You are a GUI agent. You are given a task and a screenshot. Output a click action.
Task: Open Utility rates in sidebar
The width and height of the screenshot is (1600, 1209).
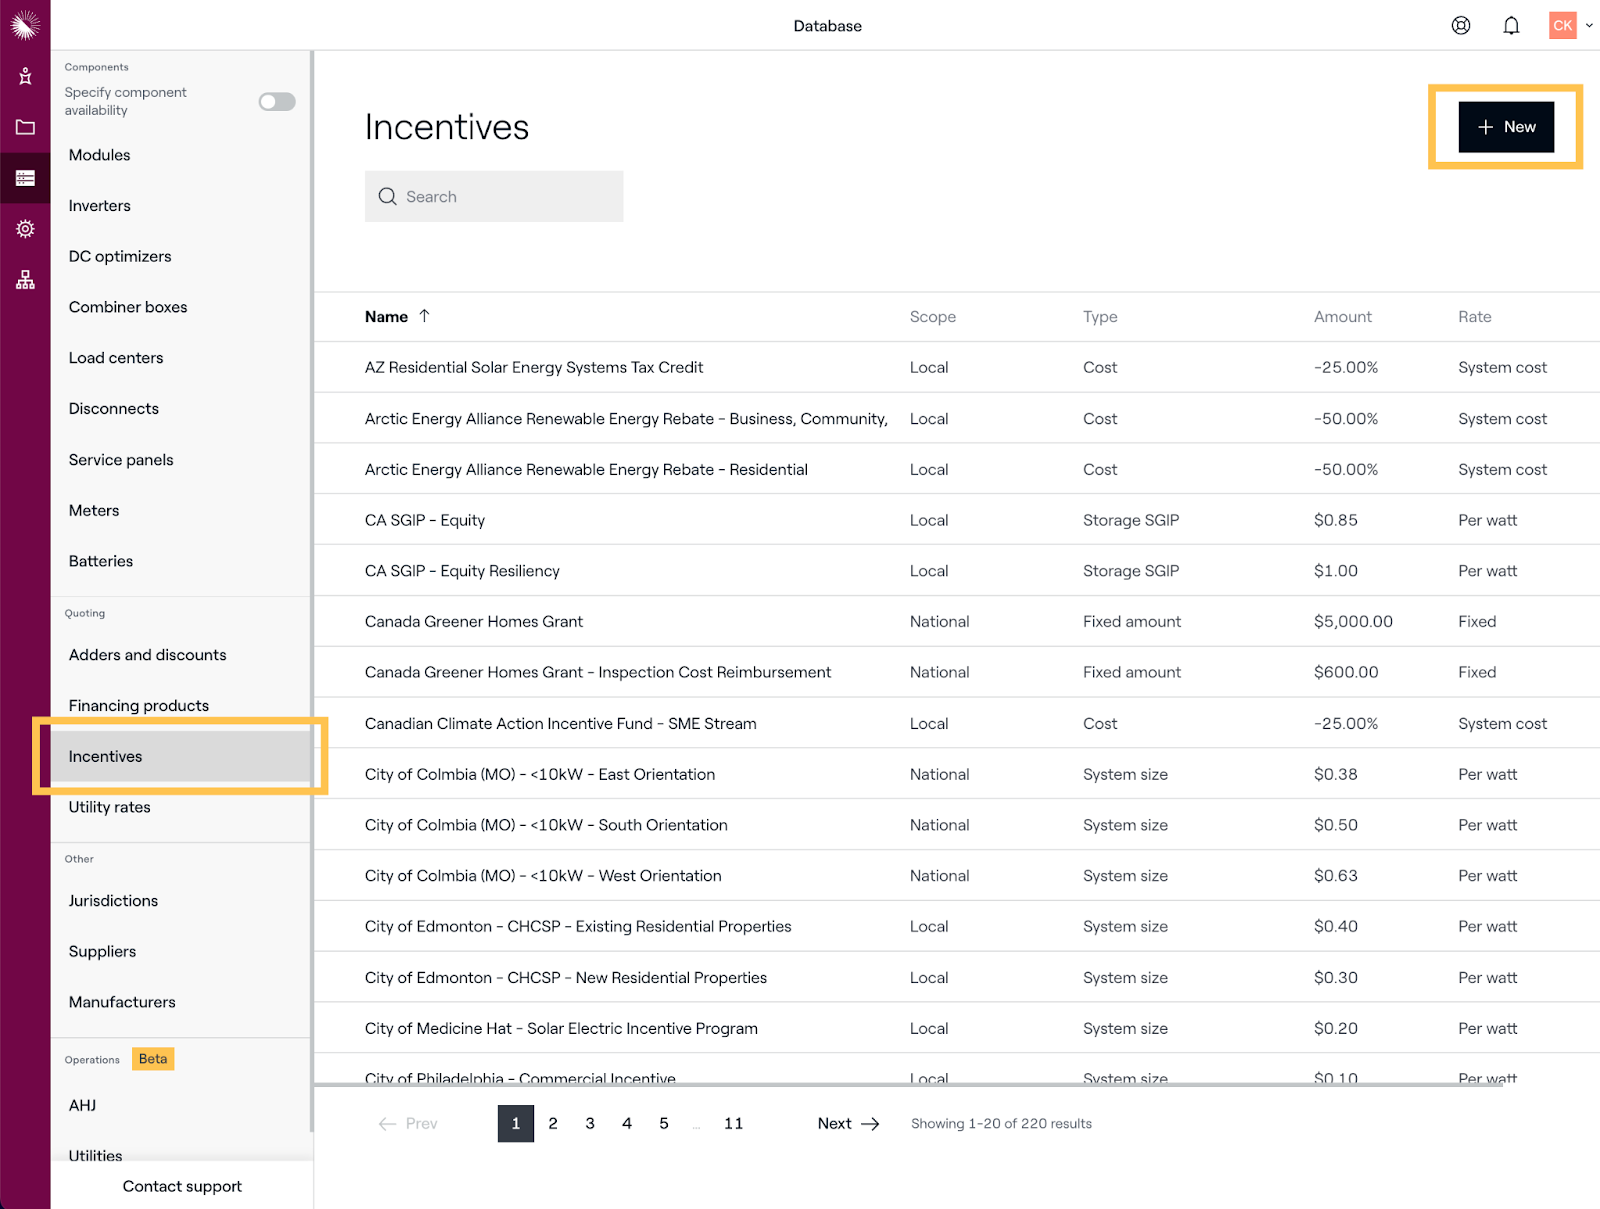(110, 807)
